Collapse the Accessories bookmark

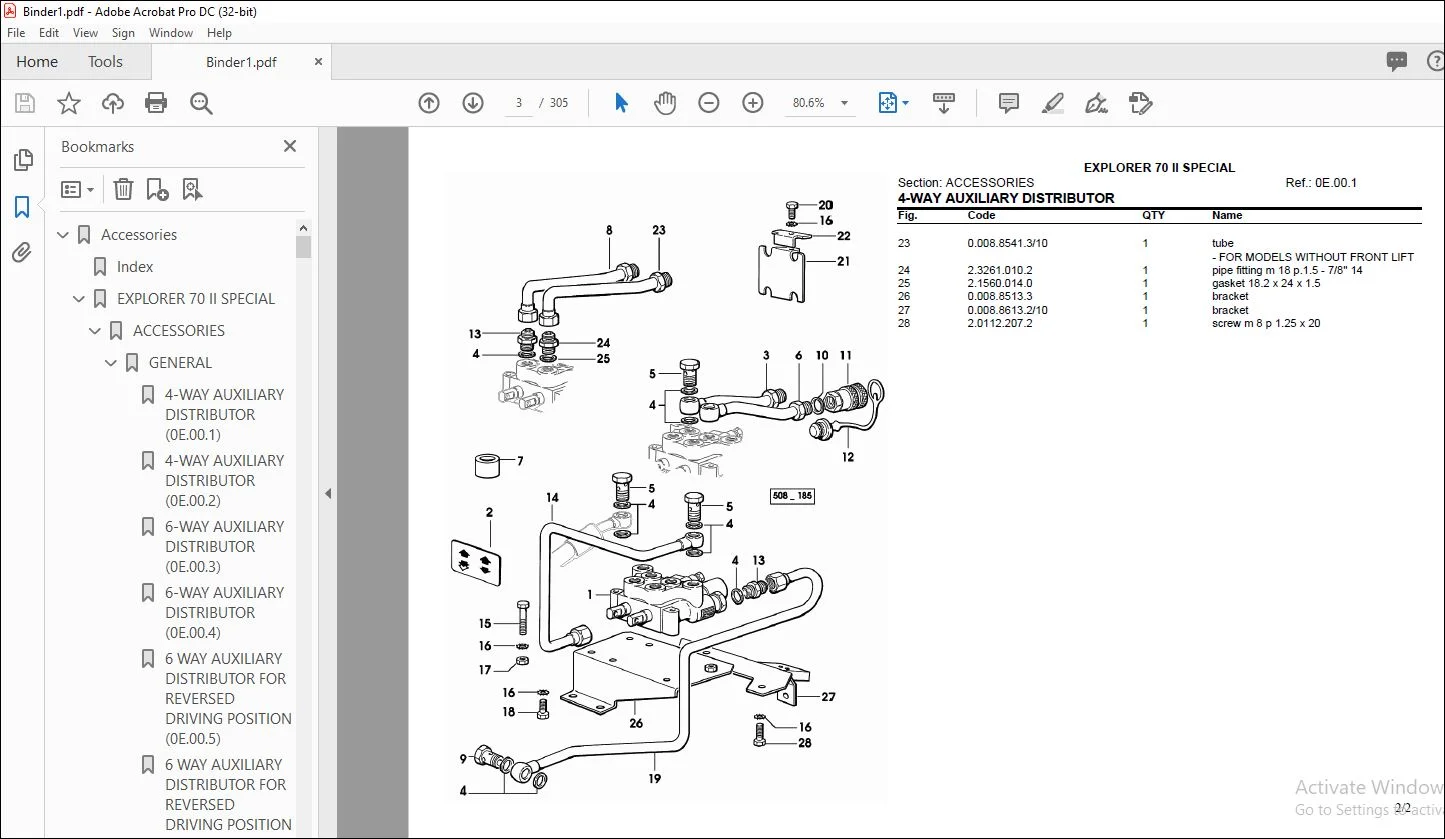coord(64,235)
